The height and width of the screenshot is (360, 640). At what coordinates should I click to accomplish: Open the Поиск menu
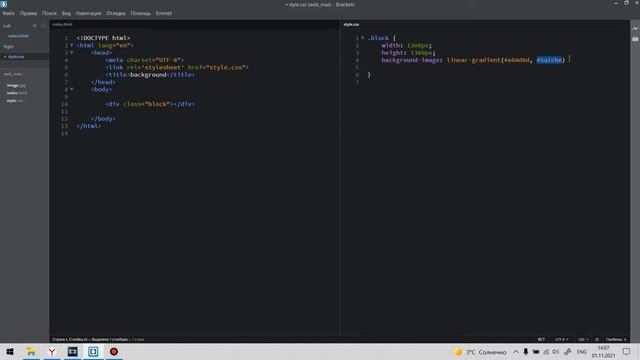tap(49, 13)
